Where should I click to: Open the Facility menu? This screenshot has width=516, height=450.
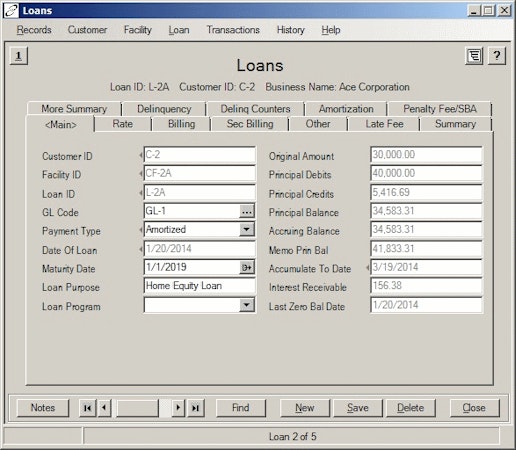(x=138, y=30)
